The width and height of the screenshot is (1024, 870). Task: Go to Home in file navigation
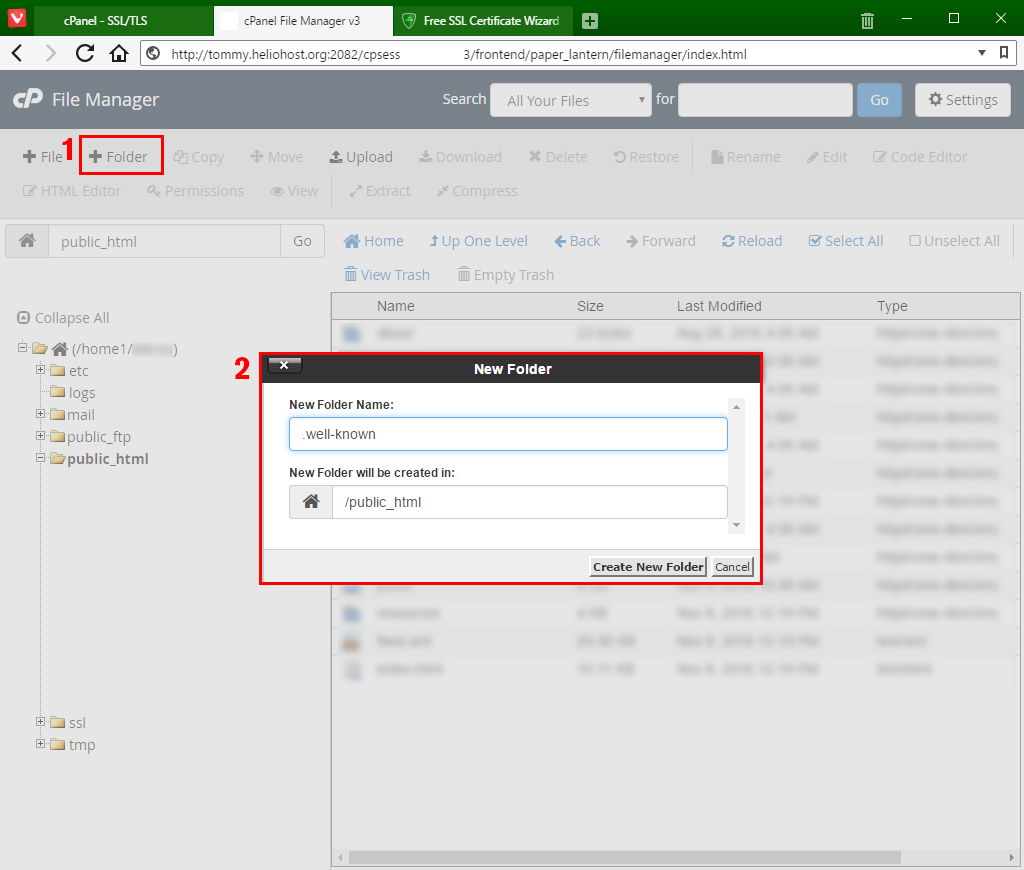[374, 241]
